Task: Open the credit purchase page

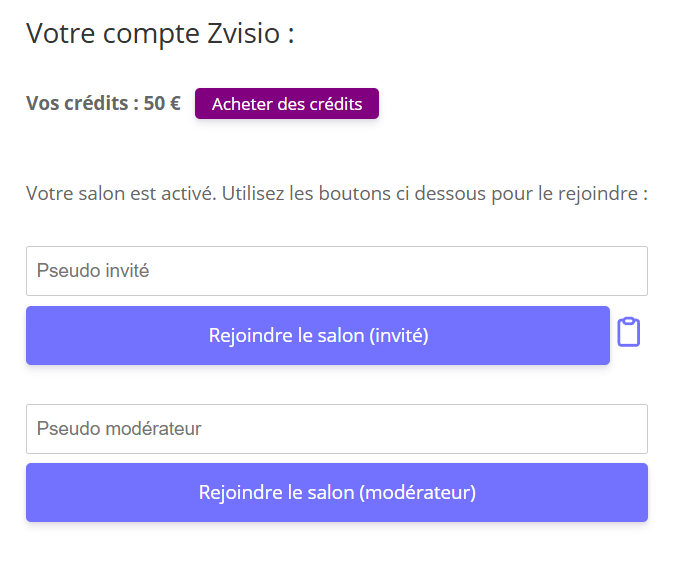Action: point(287,104)
